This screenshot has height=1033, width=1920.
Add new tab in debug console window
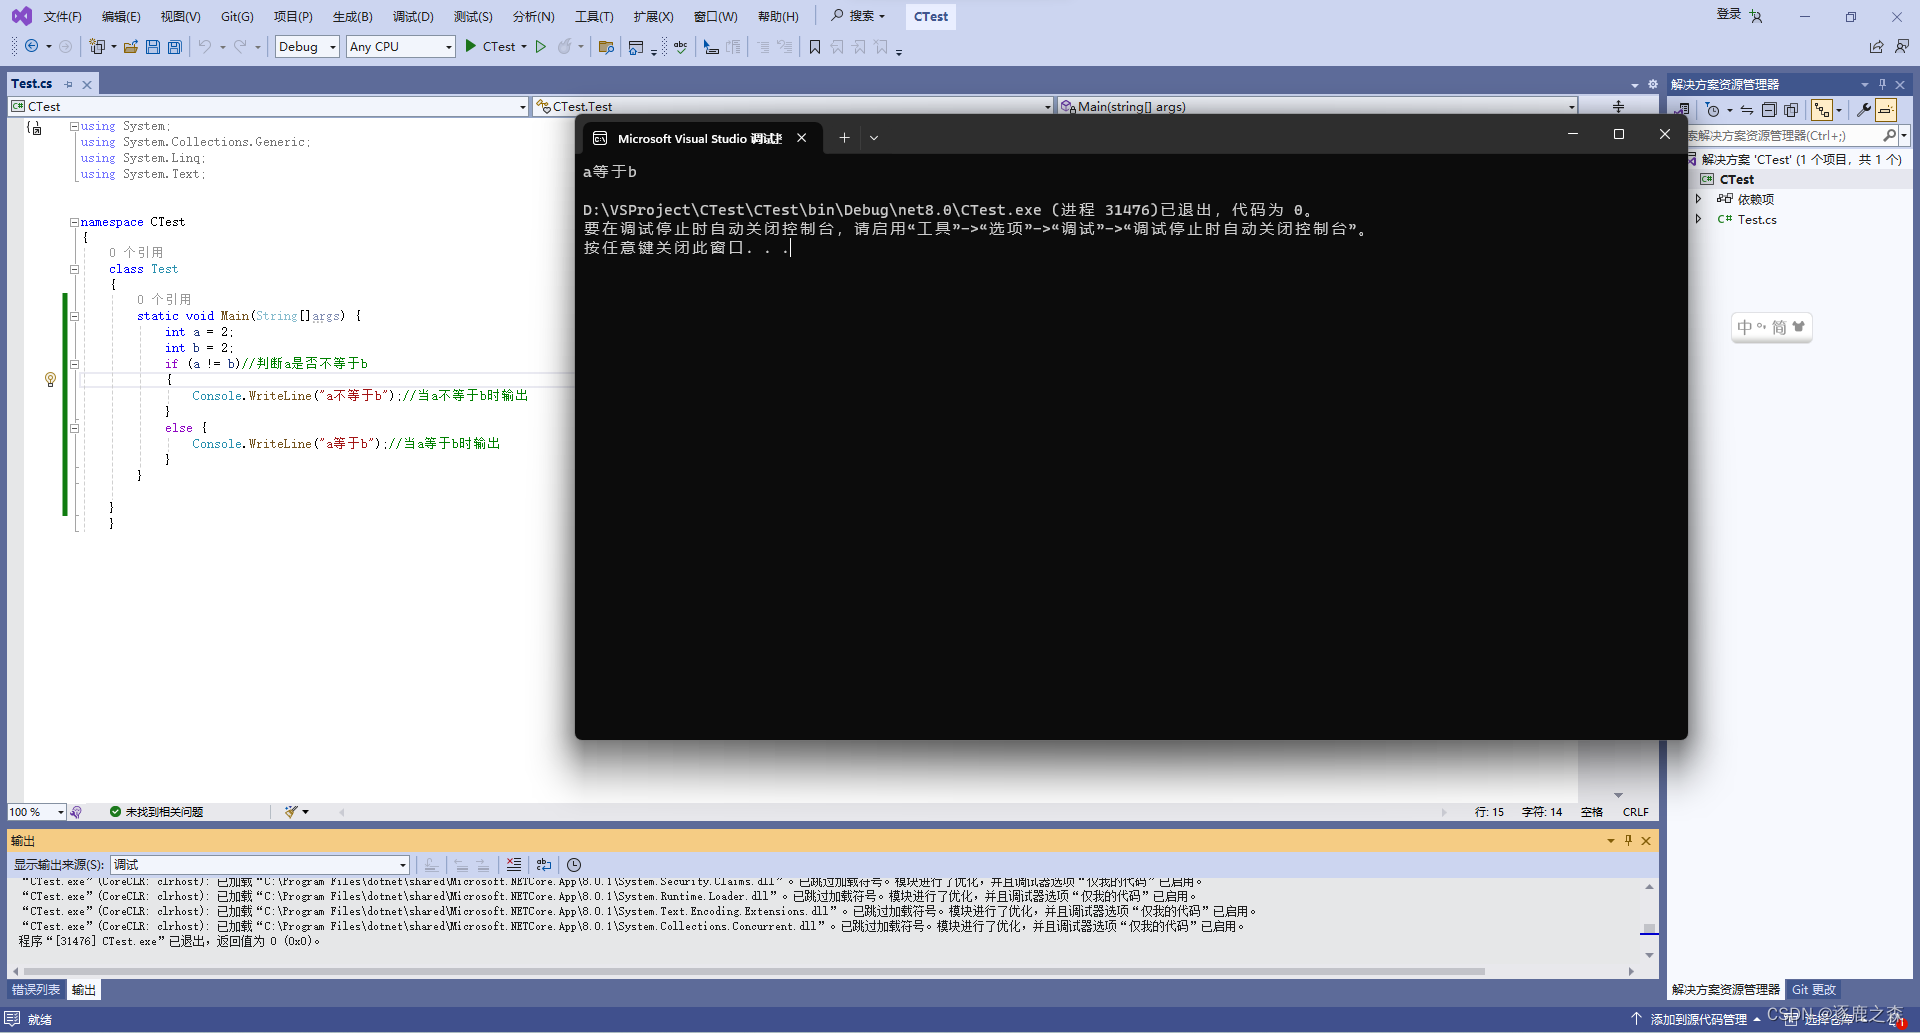coord(844,138)
